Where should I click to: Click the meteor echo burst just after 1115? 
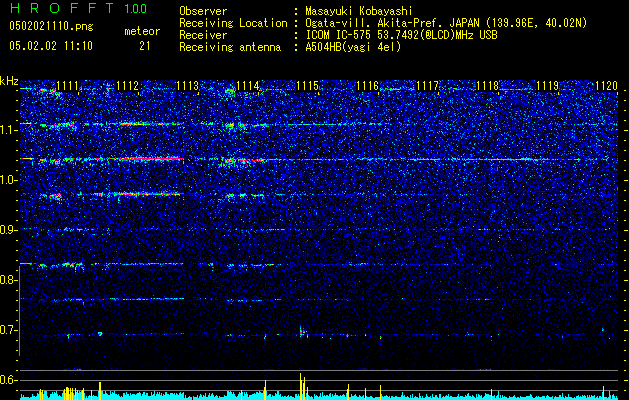pyautogui.click(x=302, y=331)
